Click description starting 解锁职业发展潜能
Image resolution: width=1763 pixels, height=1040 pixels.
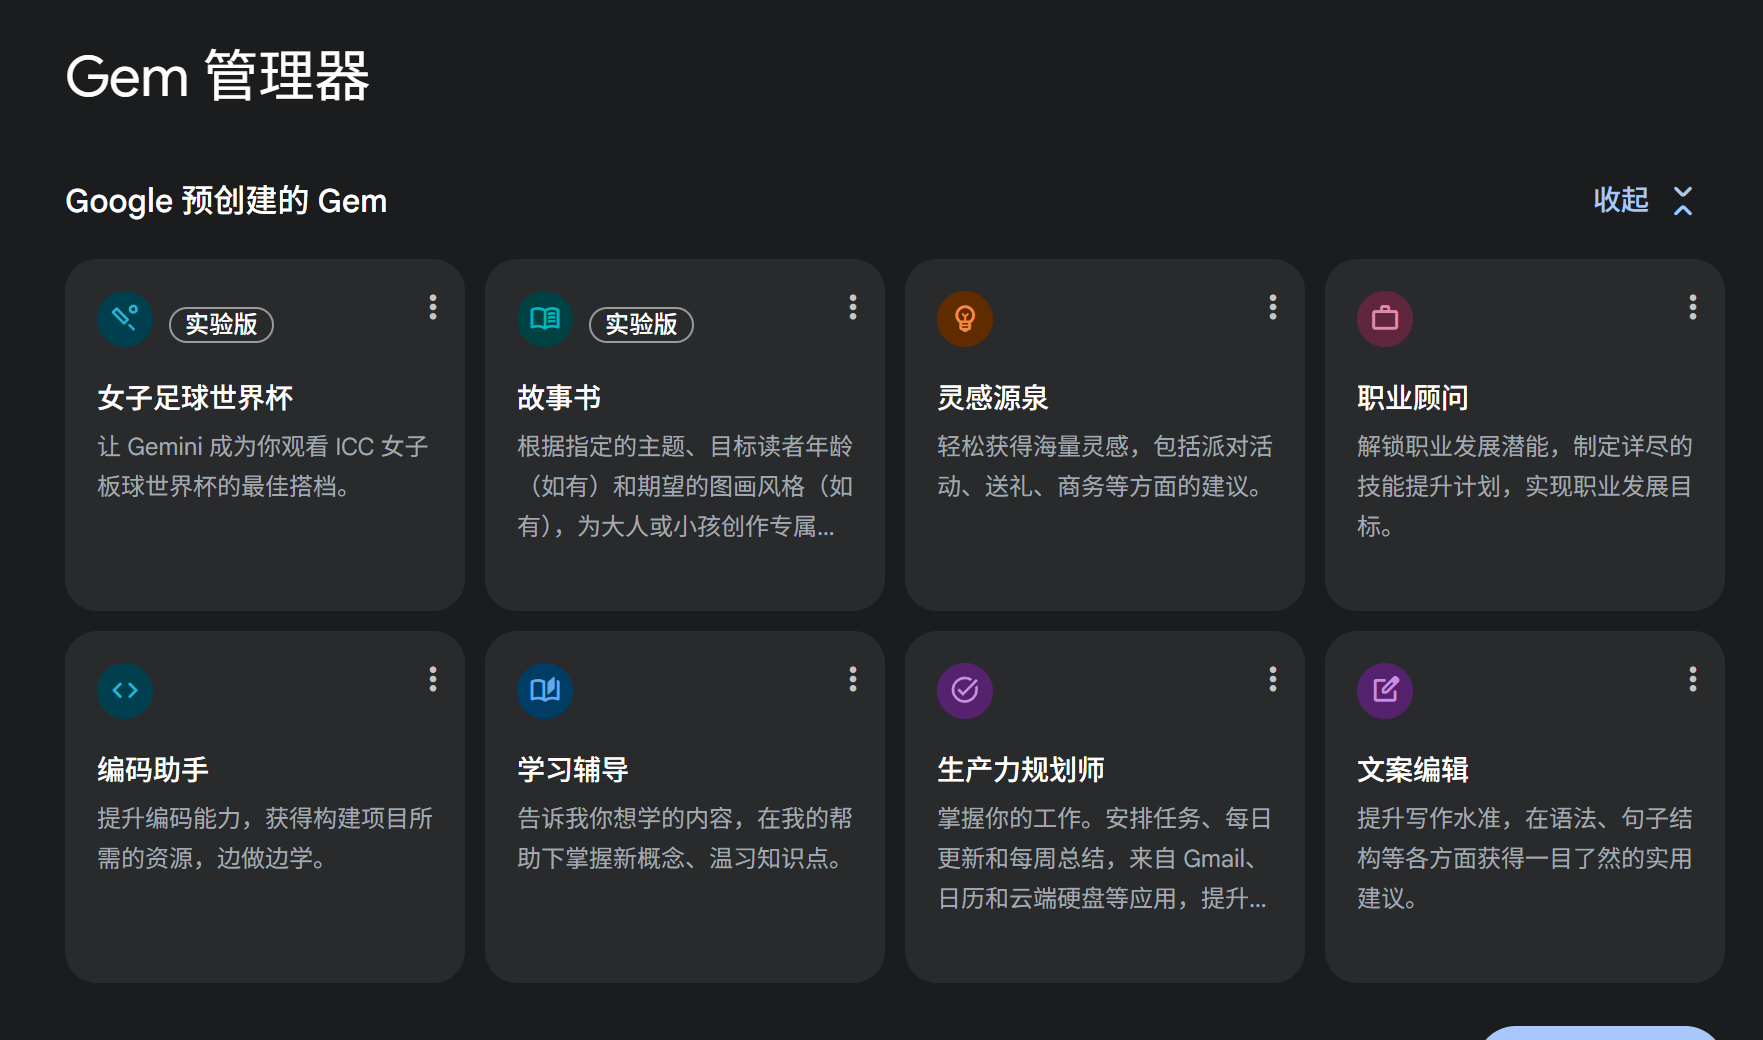[x=1525, y=486]
